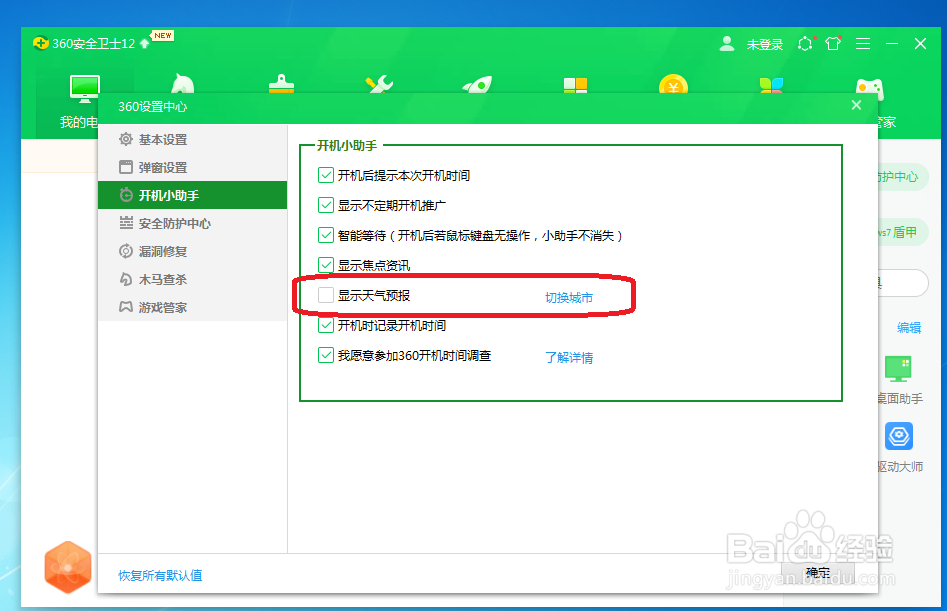
Task: Click the 编辑 link in main window
Action: [909, 327]
